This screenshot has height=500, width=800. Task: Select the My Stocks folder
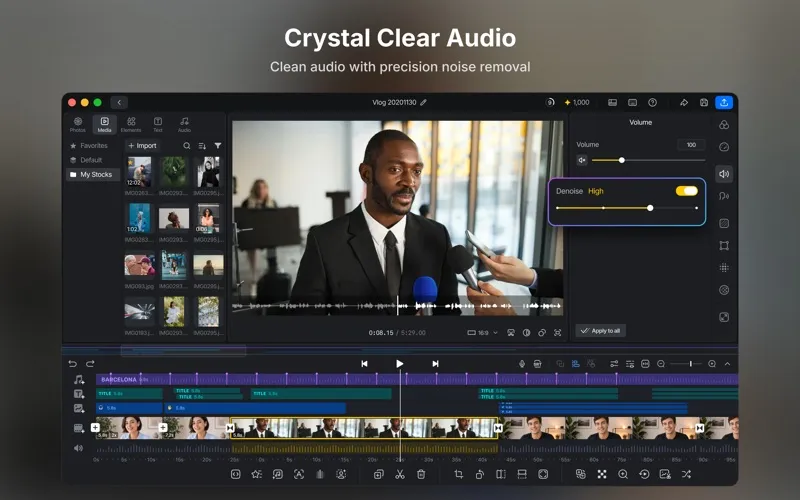point(92,174)
